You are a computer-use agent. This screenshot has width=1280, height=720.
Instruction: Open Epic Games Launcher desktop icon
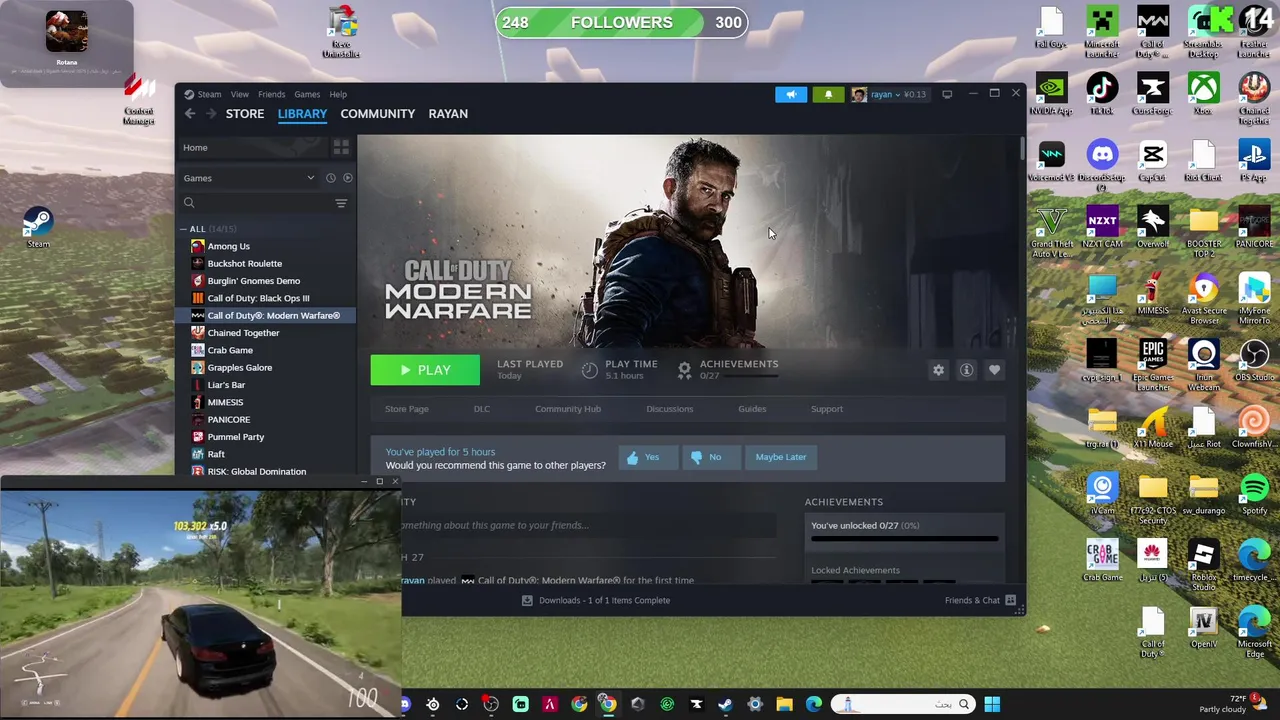click(x=1152, y=365)
